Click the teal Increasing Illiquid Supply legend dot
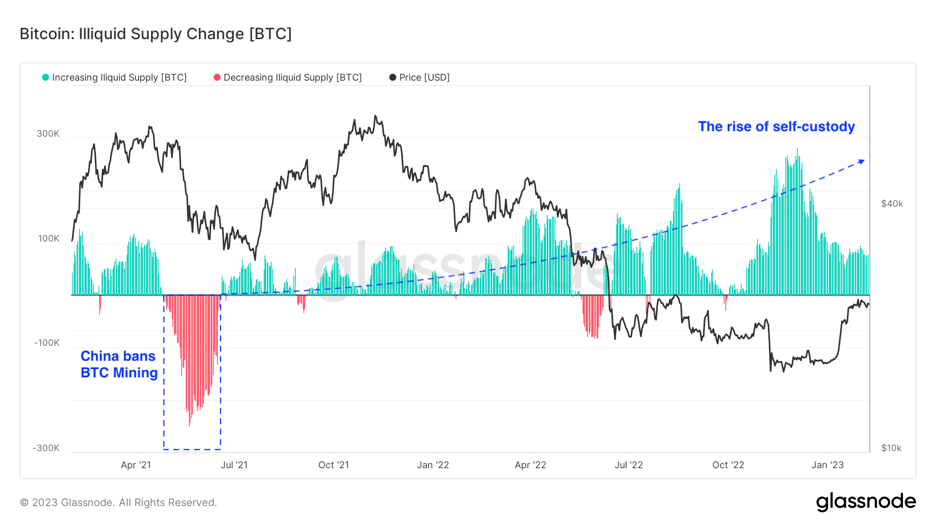The width and height of the screenshot is (936, 526). [46, 78]
